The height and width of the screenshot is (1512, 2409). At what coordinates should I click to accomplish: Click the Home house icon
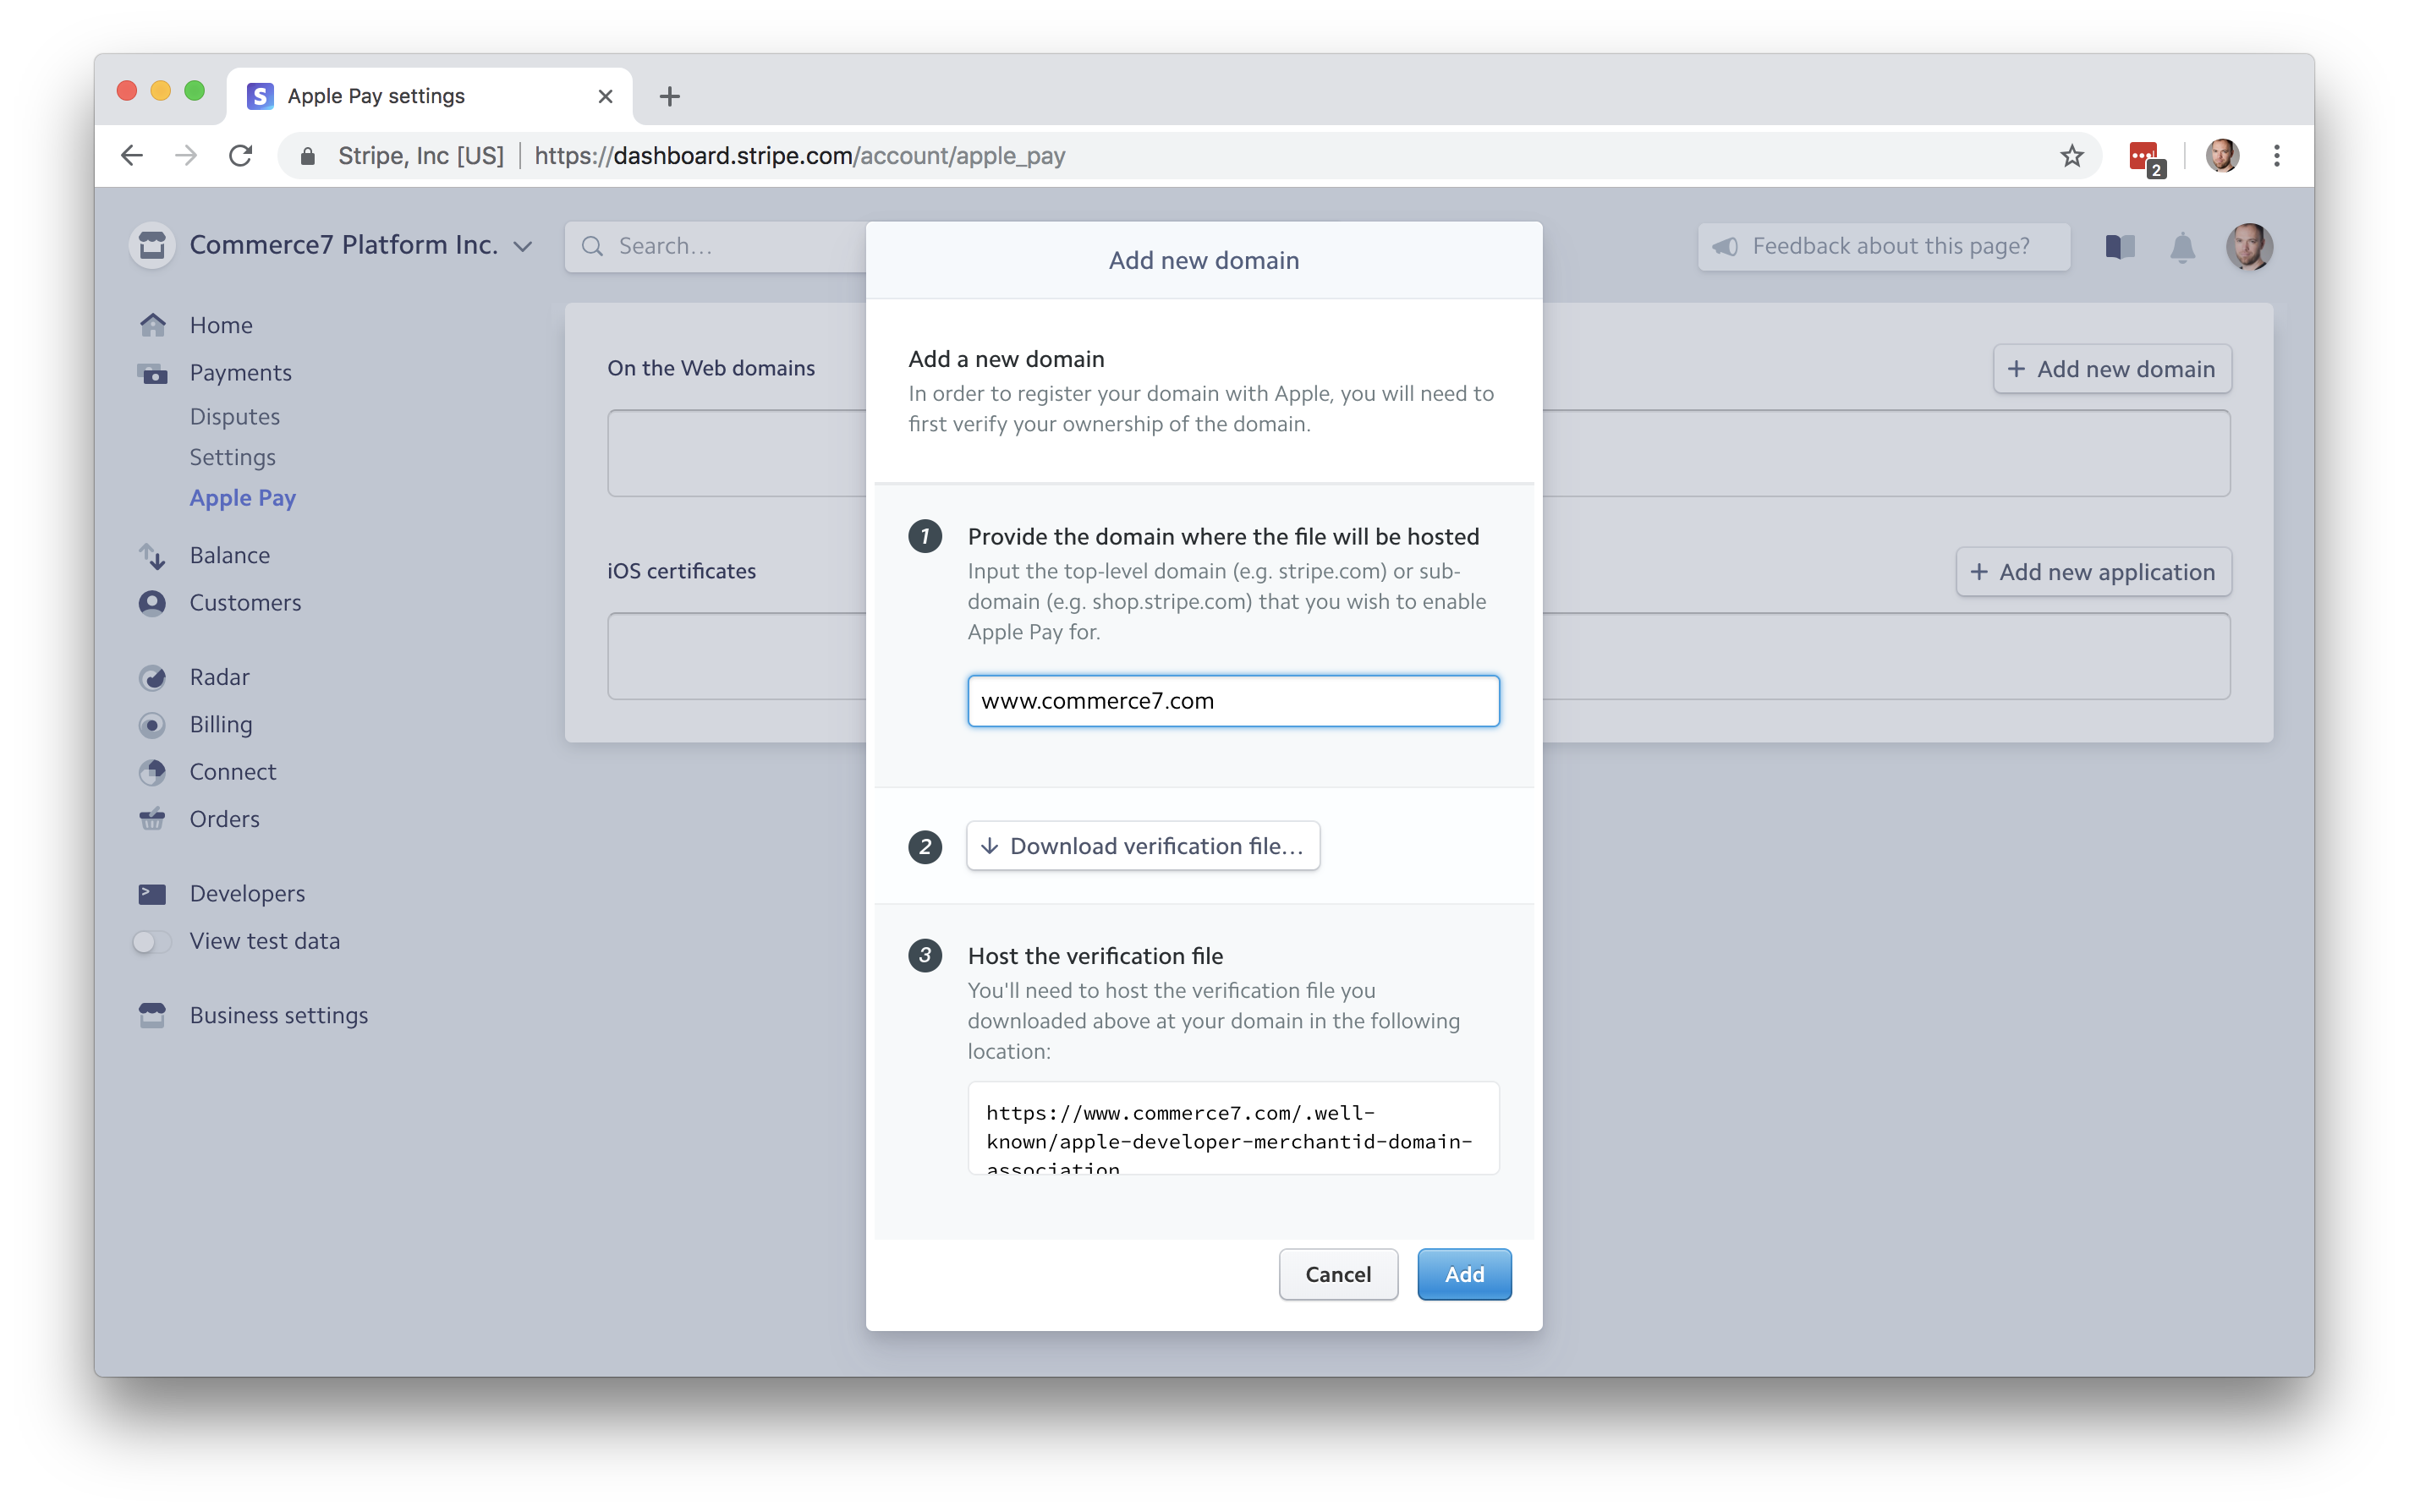[x=152, y=325]
